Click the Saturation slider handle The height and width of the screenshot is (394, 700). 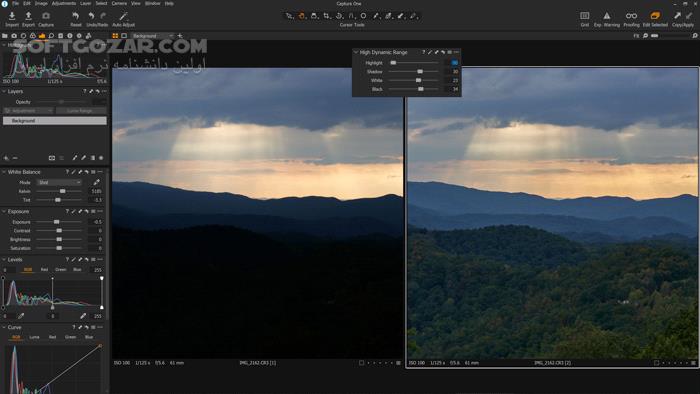(59, 248)
